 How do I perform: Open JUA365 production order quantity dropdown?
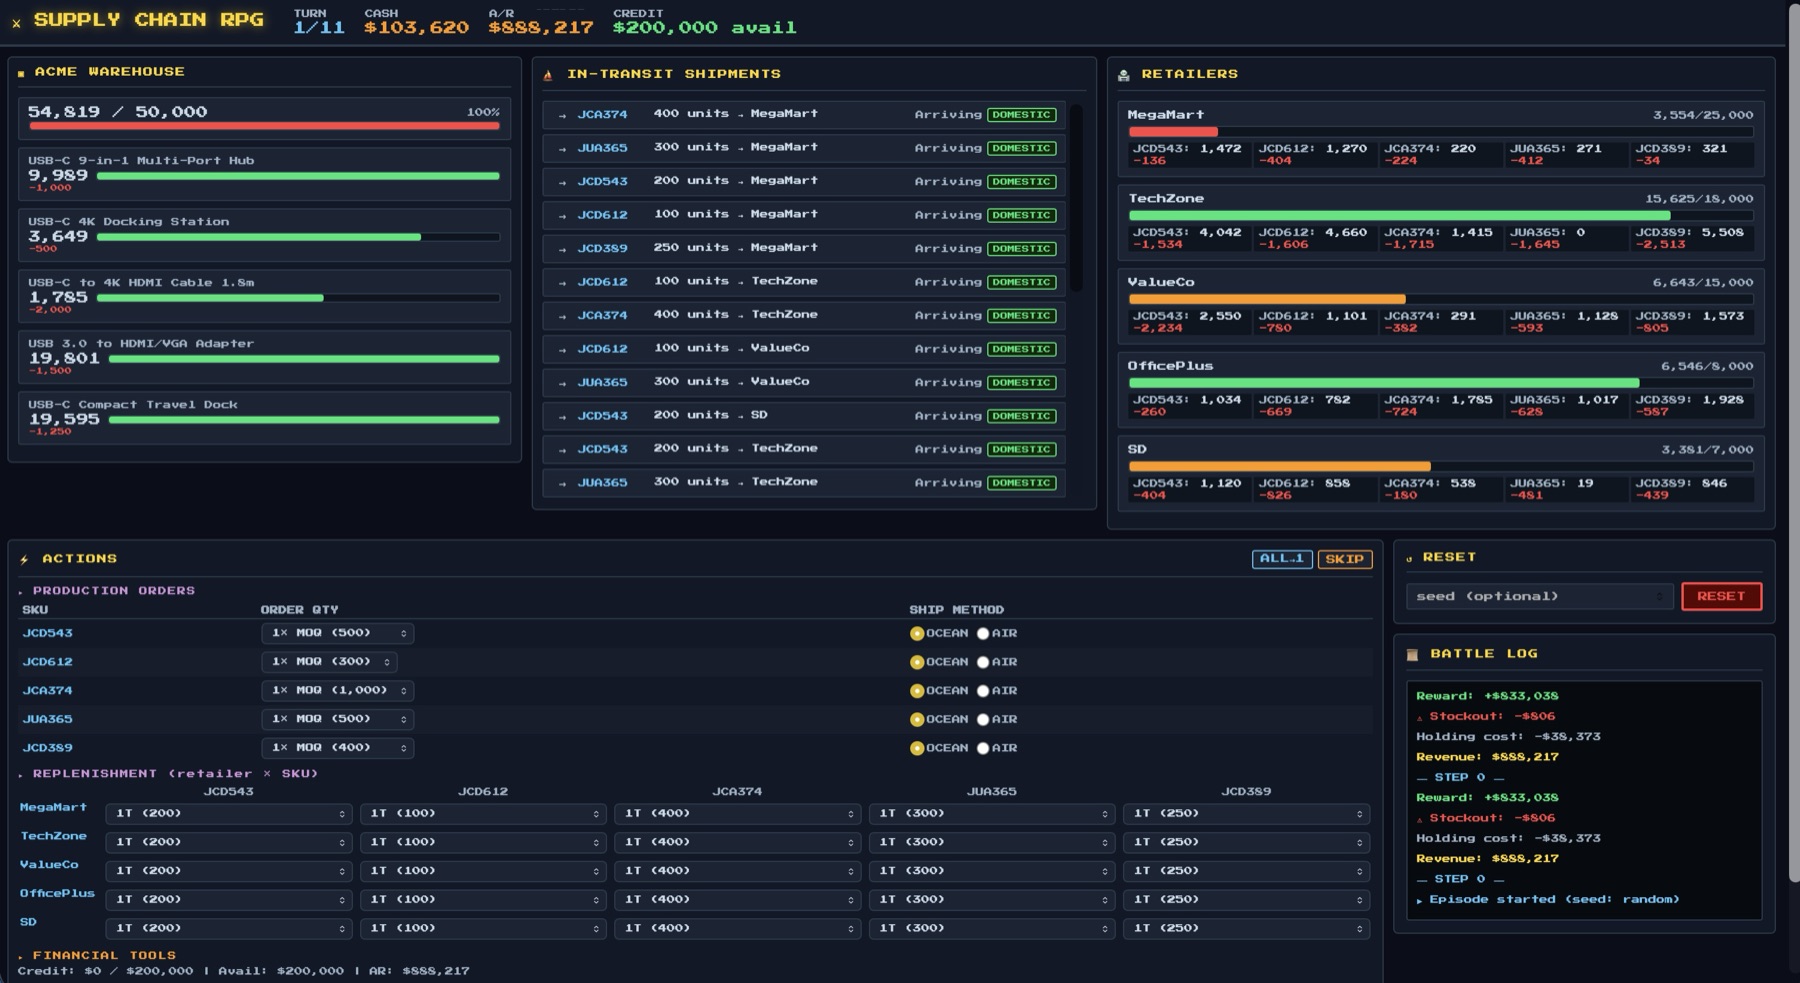pos(338,719)
